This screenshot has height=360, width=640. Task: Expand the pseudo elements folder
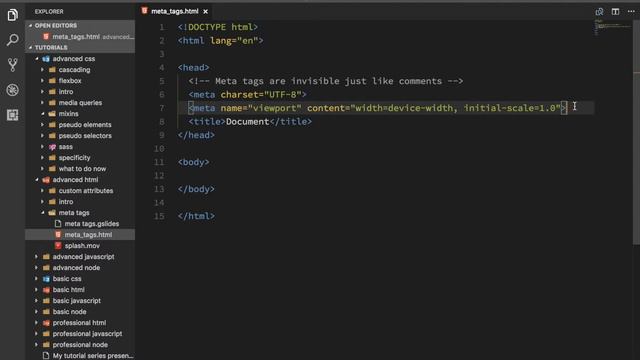42,125
